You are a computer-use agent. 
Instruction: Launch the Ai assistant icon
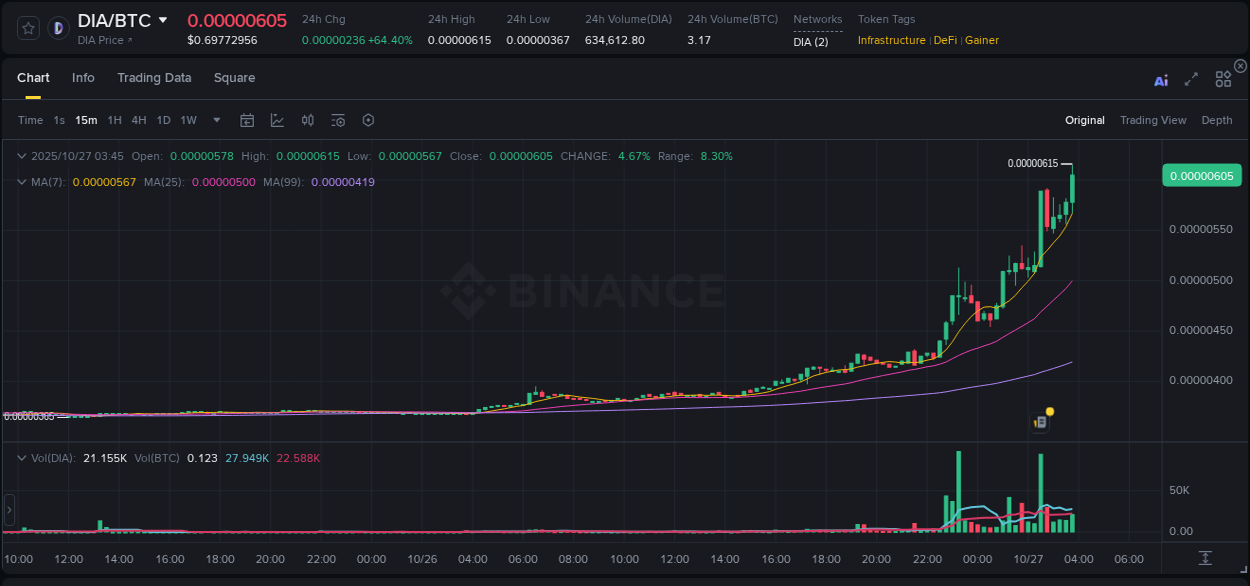pos(1160,80)
